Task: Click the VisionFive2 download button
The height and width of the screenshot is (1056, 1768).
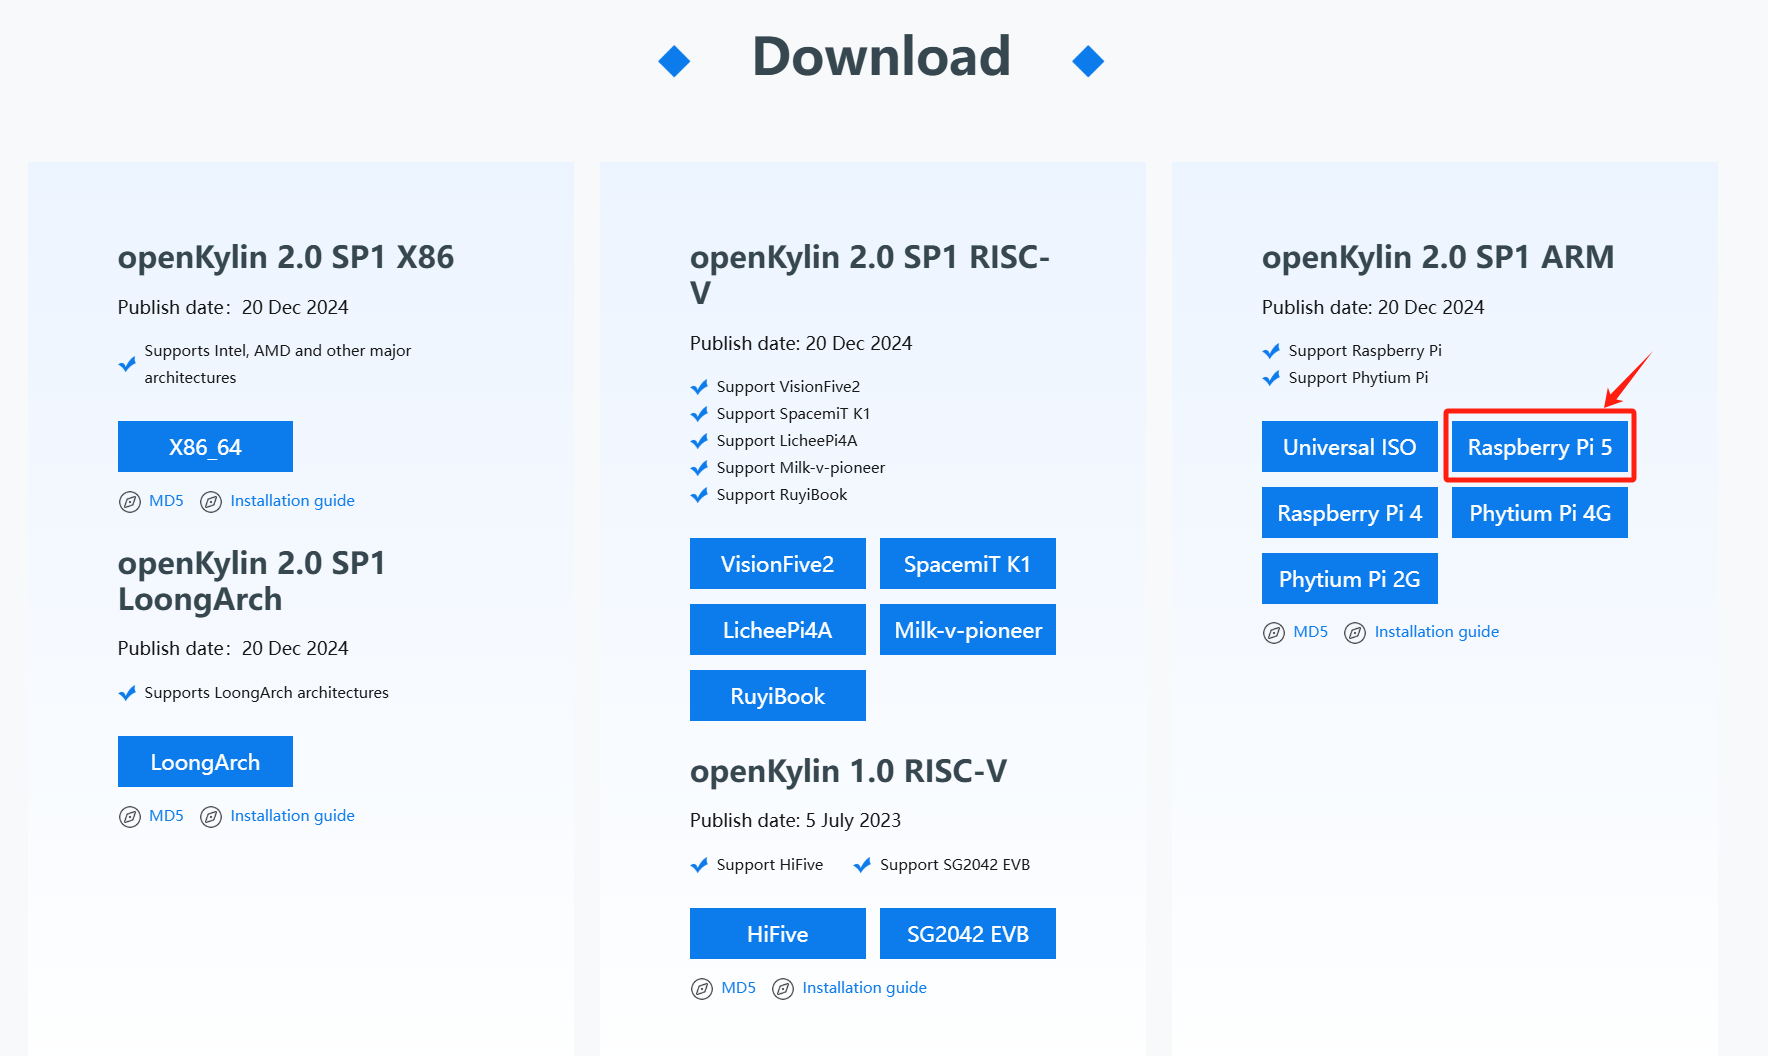Action: [x=777, y=564]
